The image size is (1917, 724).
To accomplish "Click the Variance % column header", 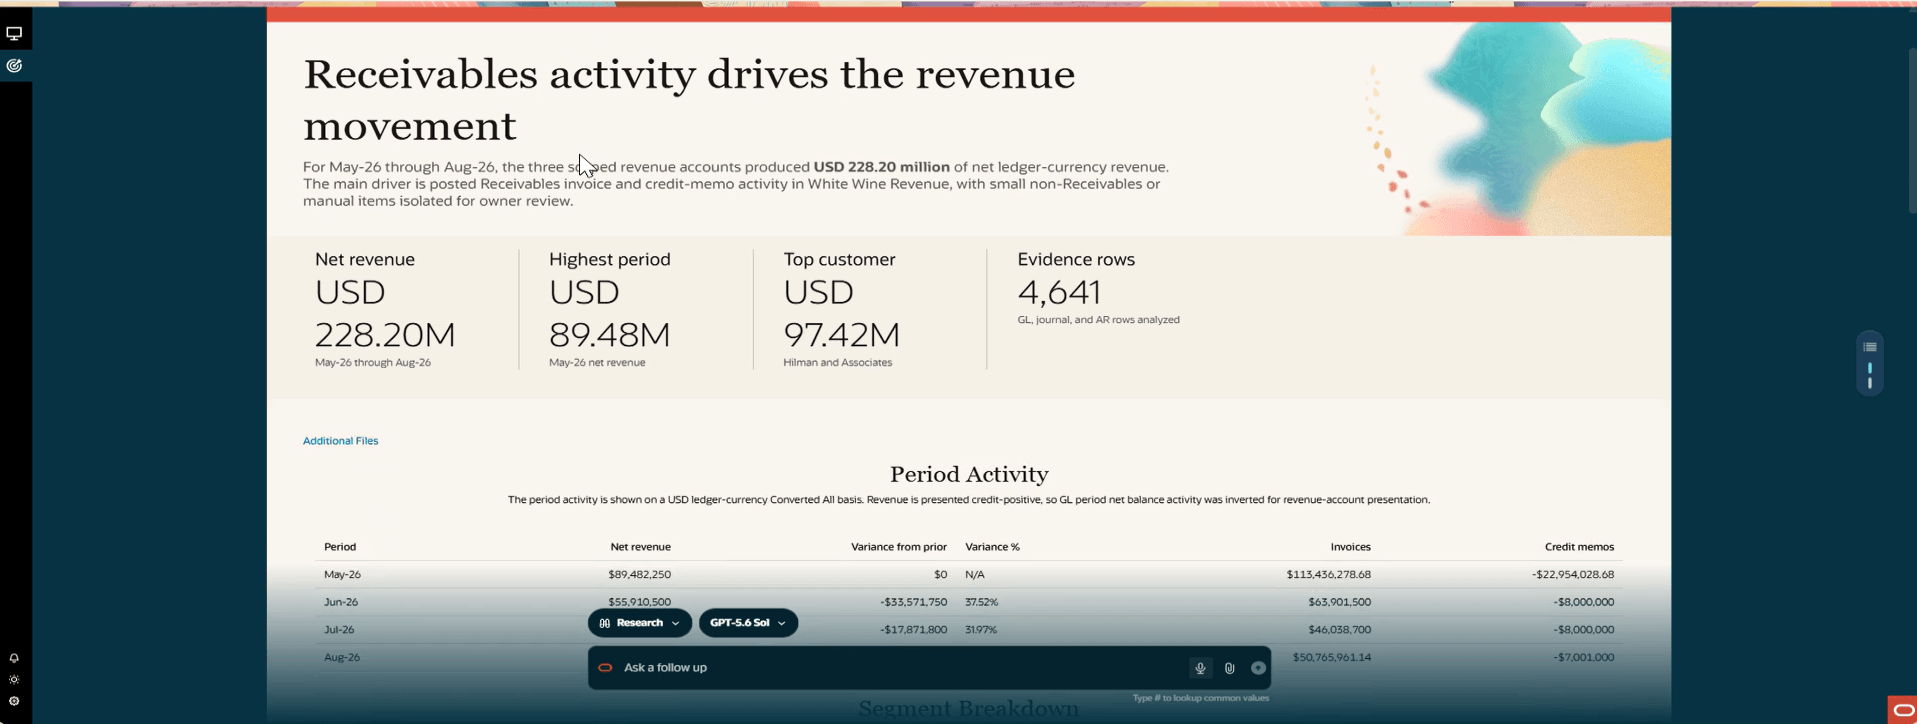I will [992, 547].
